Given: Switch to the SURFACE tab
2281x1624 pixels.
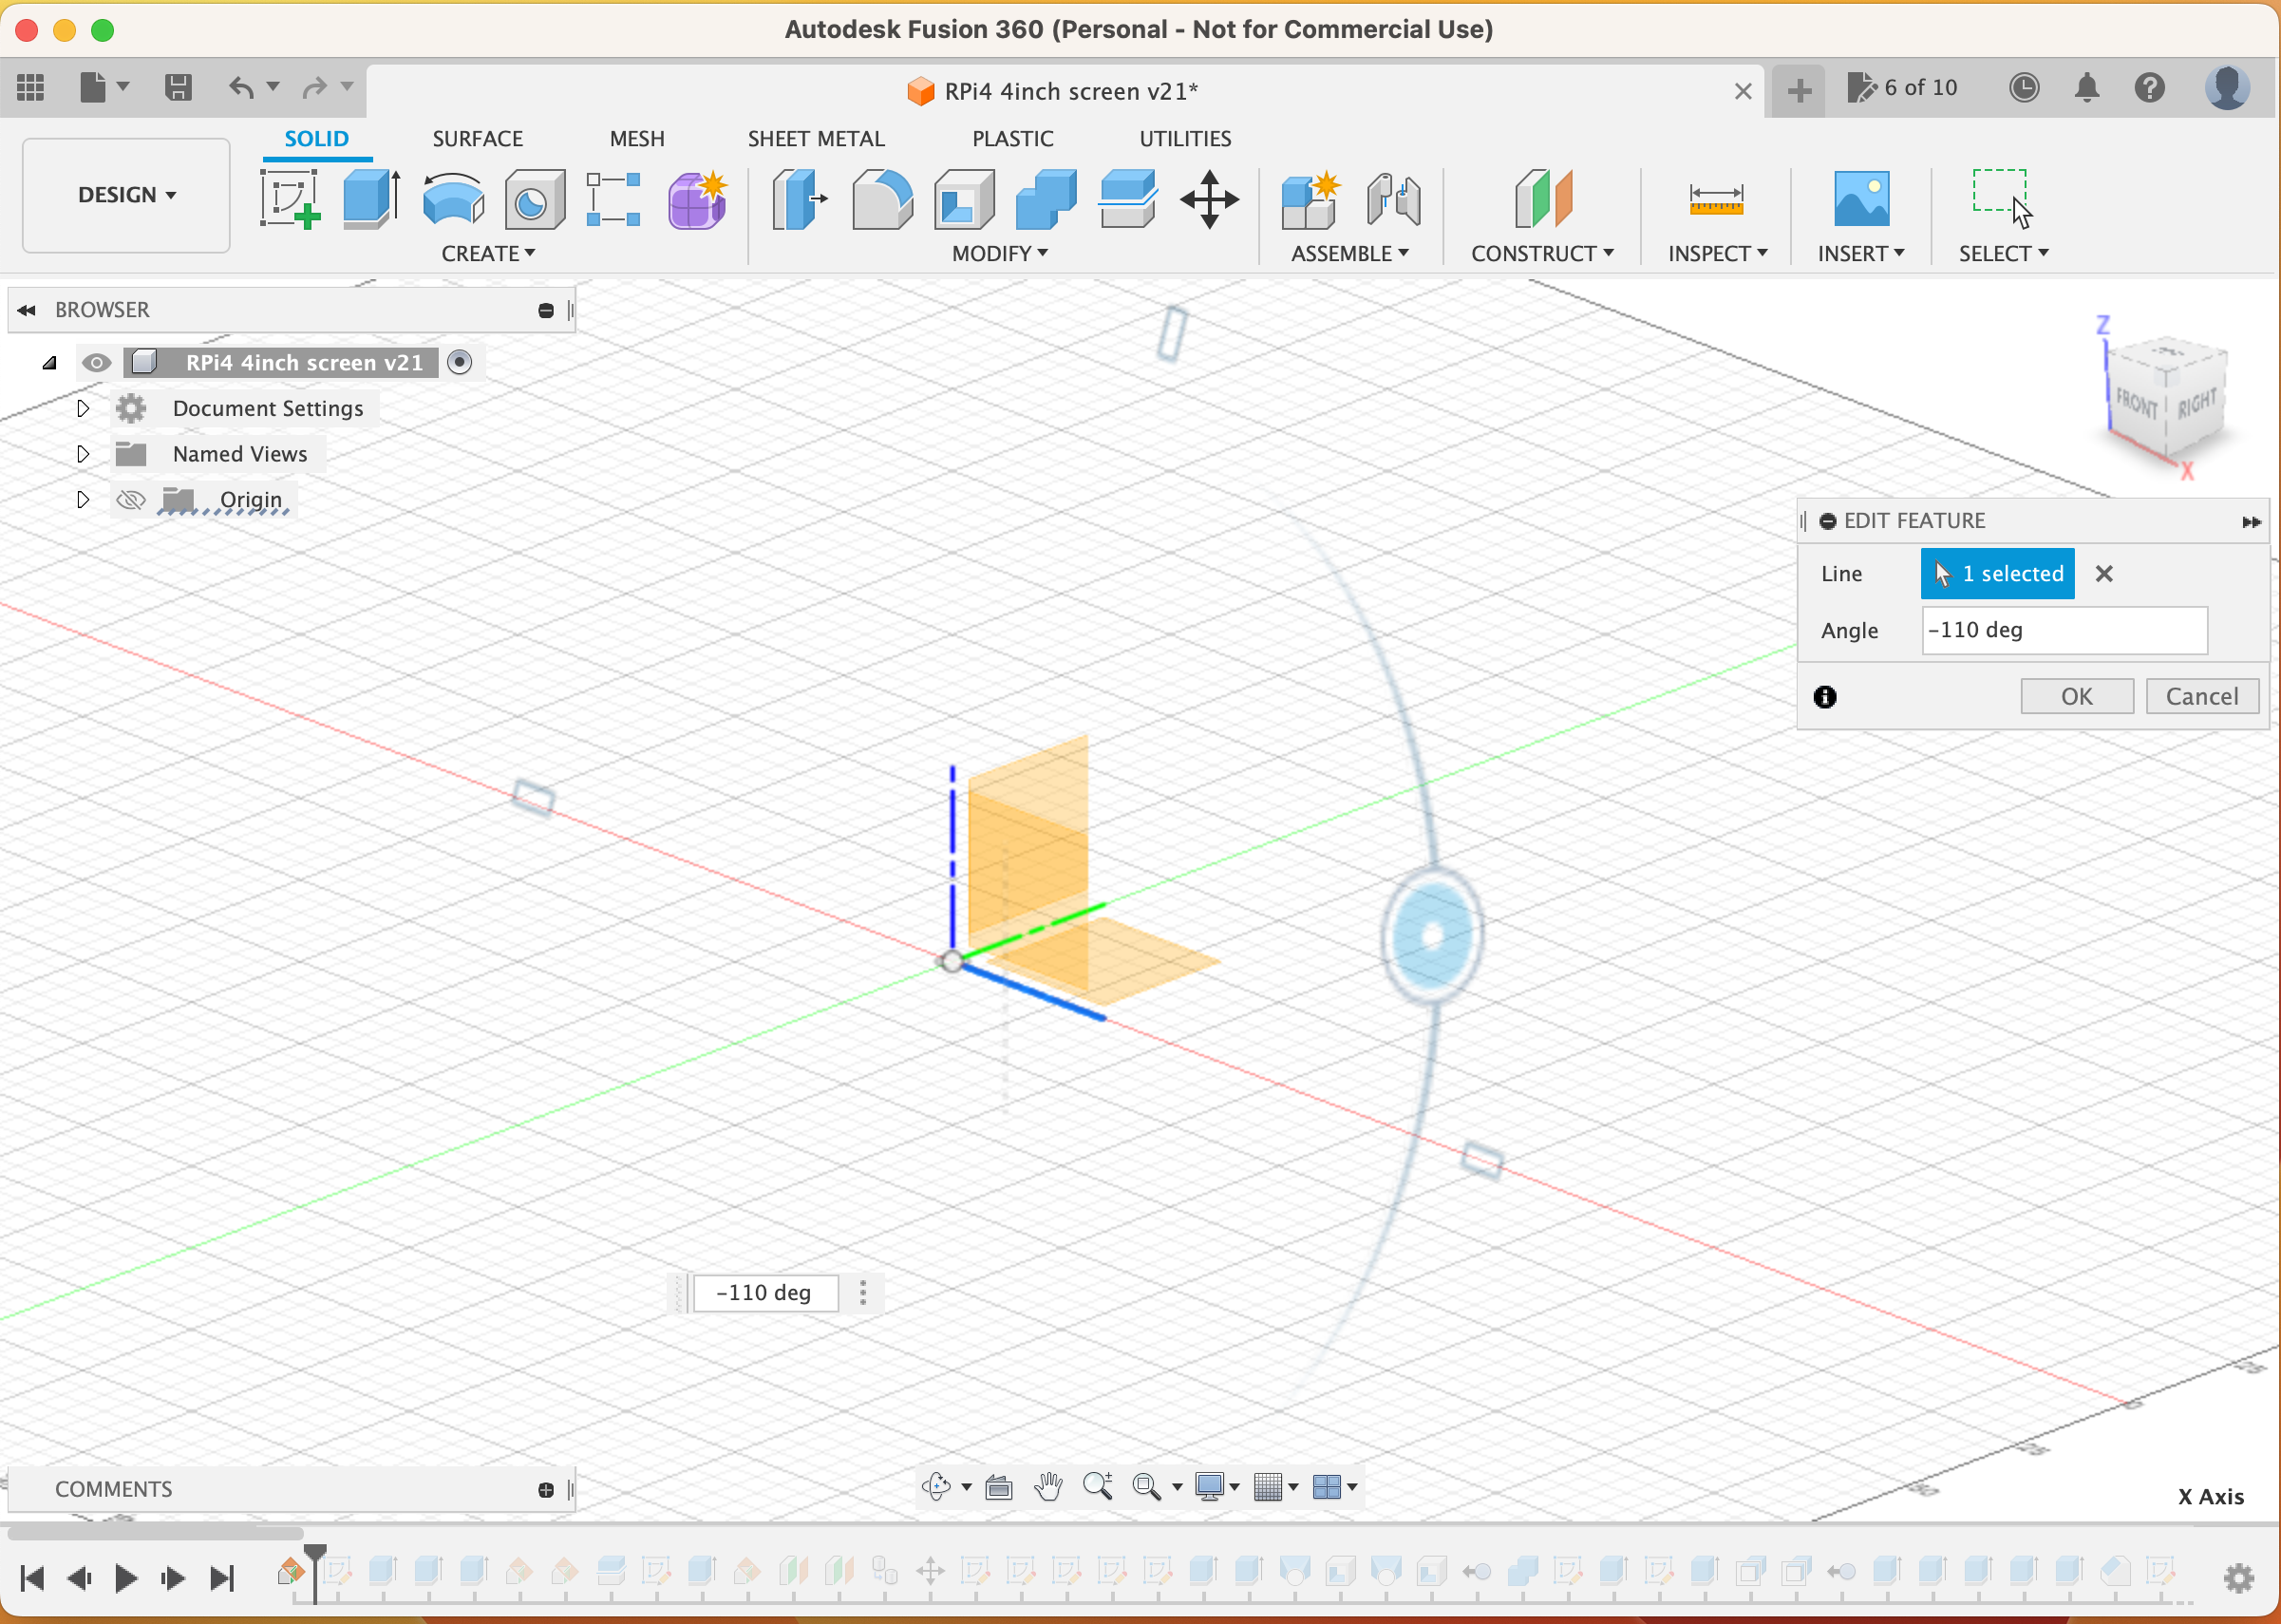Looking at the screenshot, I should (476, 137).
